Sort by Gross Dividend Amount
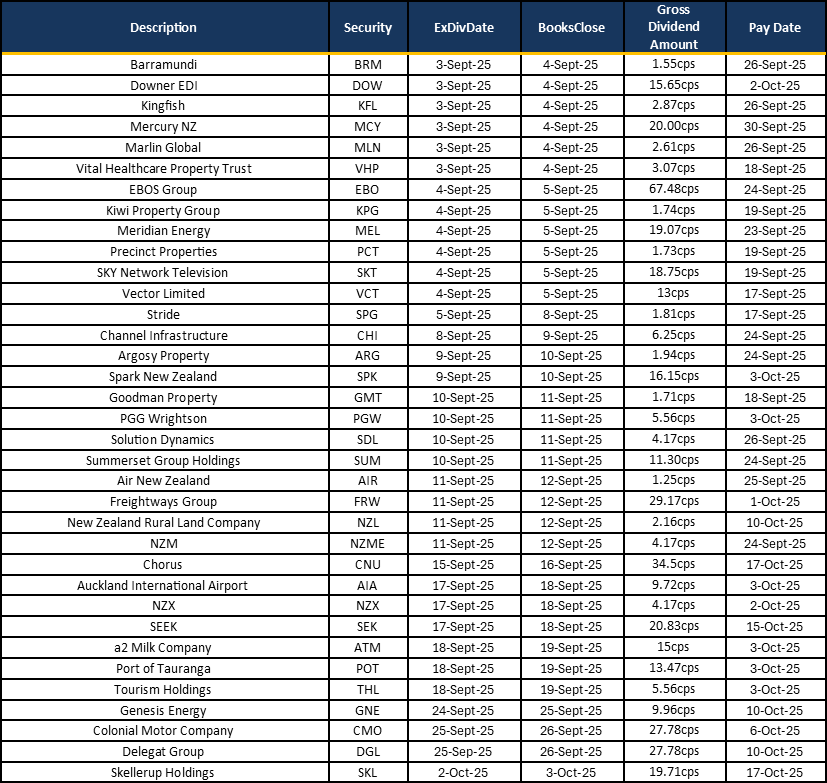Screen dimensions: 827x783 (x=674, y=27)
